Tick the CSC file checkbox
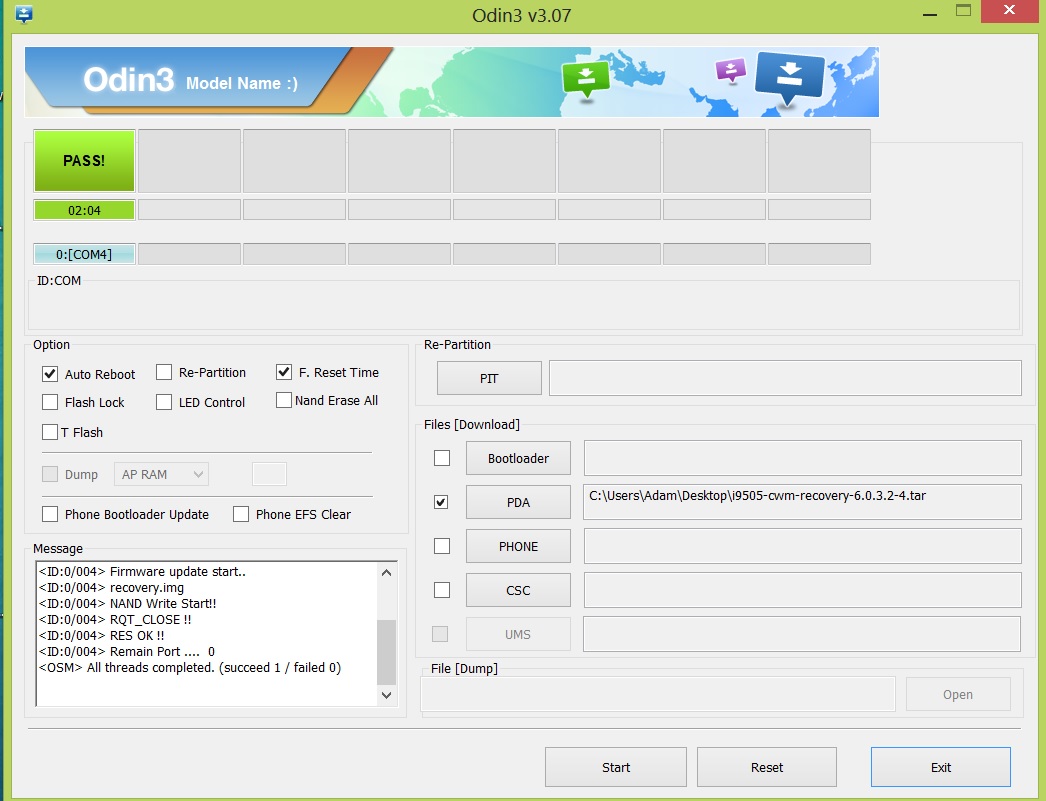1046x801 pixels. 442,590
